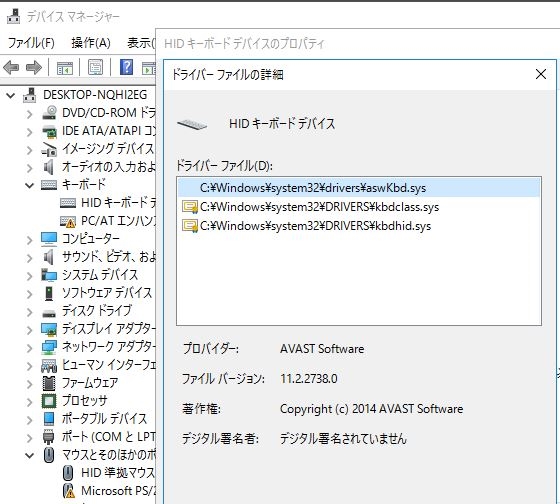560x504 pixels.
Task: Click デジタル署名されていません text
Action: click(343, 439)
